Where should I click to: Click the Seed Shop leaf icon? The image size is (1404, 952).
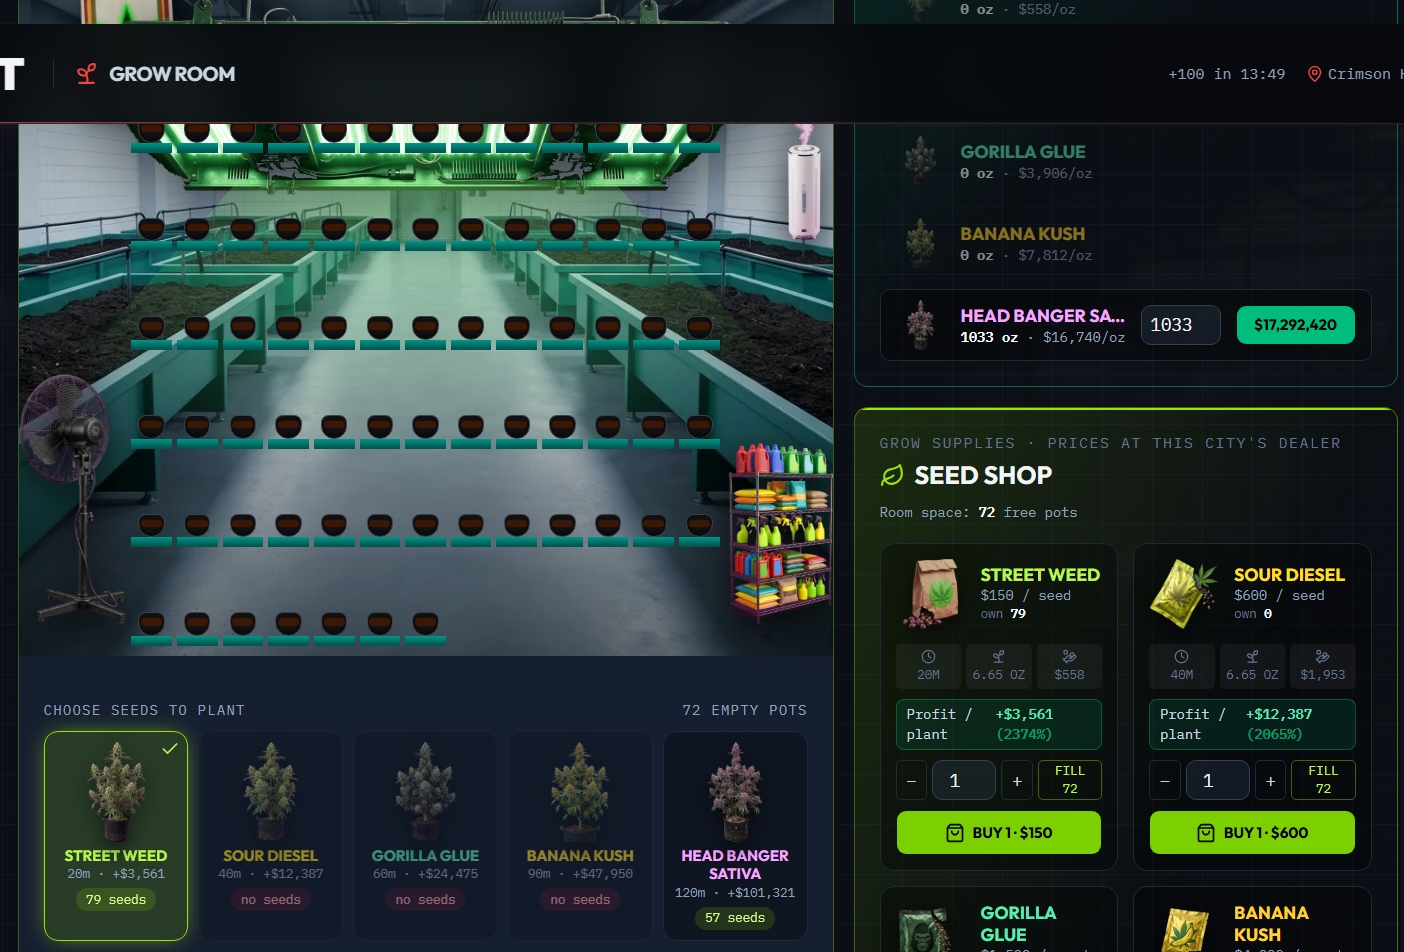click(892, 475)
